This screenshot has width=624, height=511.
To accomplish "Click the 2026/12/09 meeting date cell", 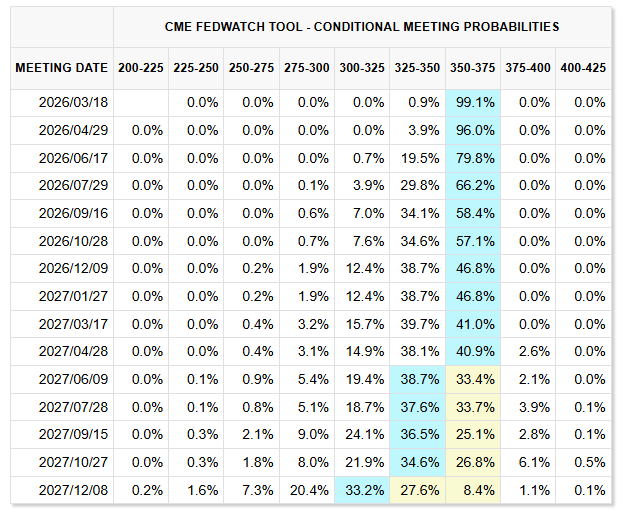I will click(75, 268).
